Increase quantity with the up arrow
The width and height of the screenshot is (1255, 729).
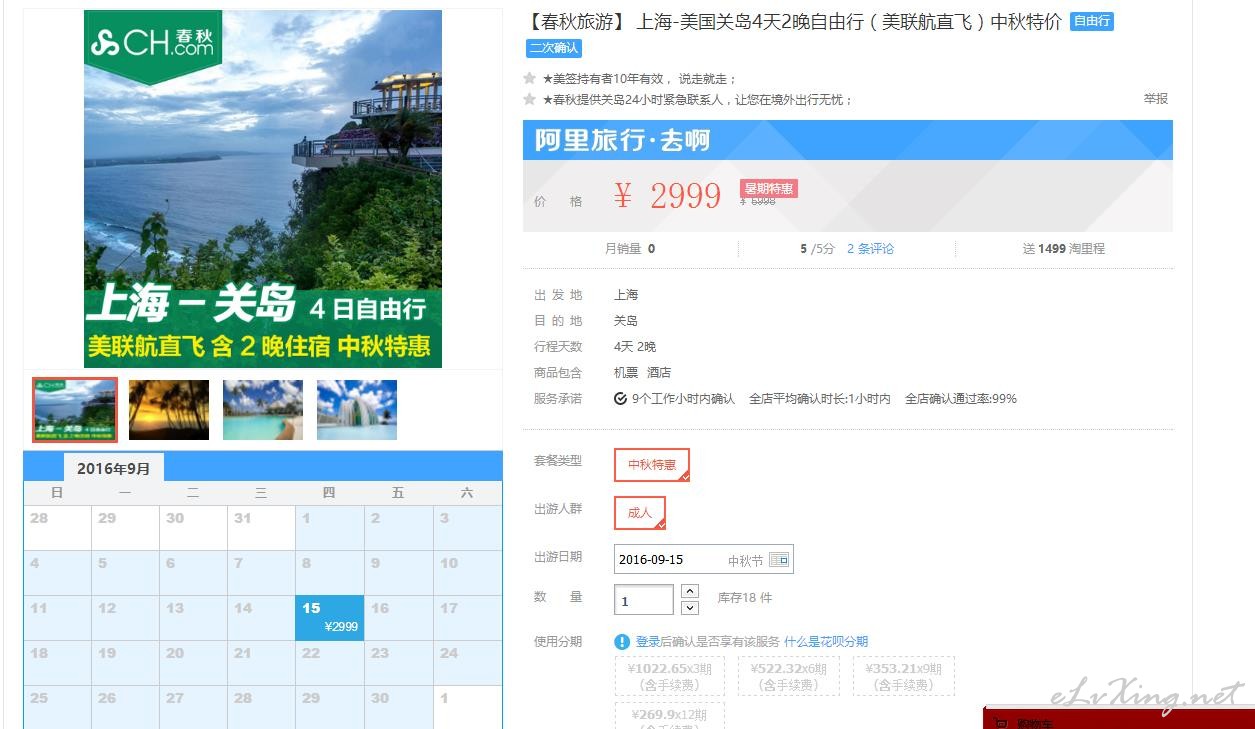point(690,591)
